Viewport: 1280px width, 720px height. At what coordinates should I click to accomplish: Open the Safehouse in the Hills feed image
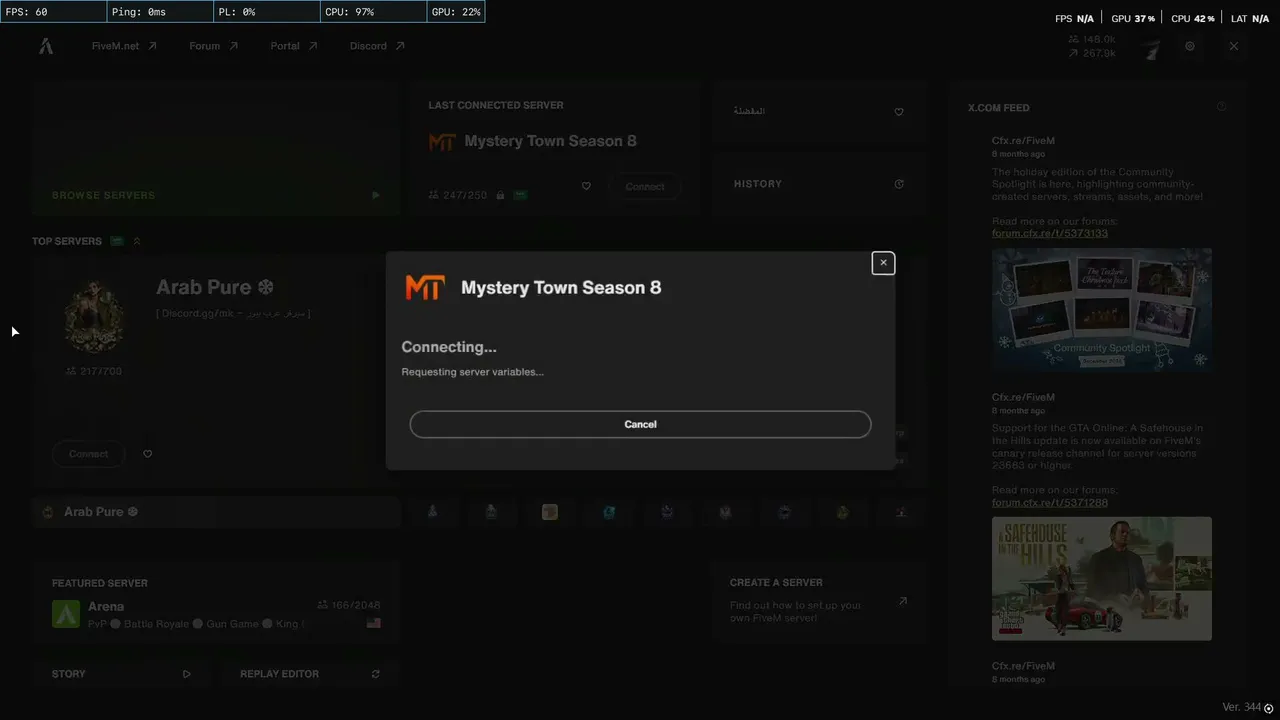point(1102,578)
